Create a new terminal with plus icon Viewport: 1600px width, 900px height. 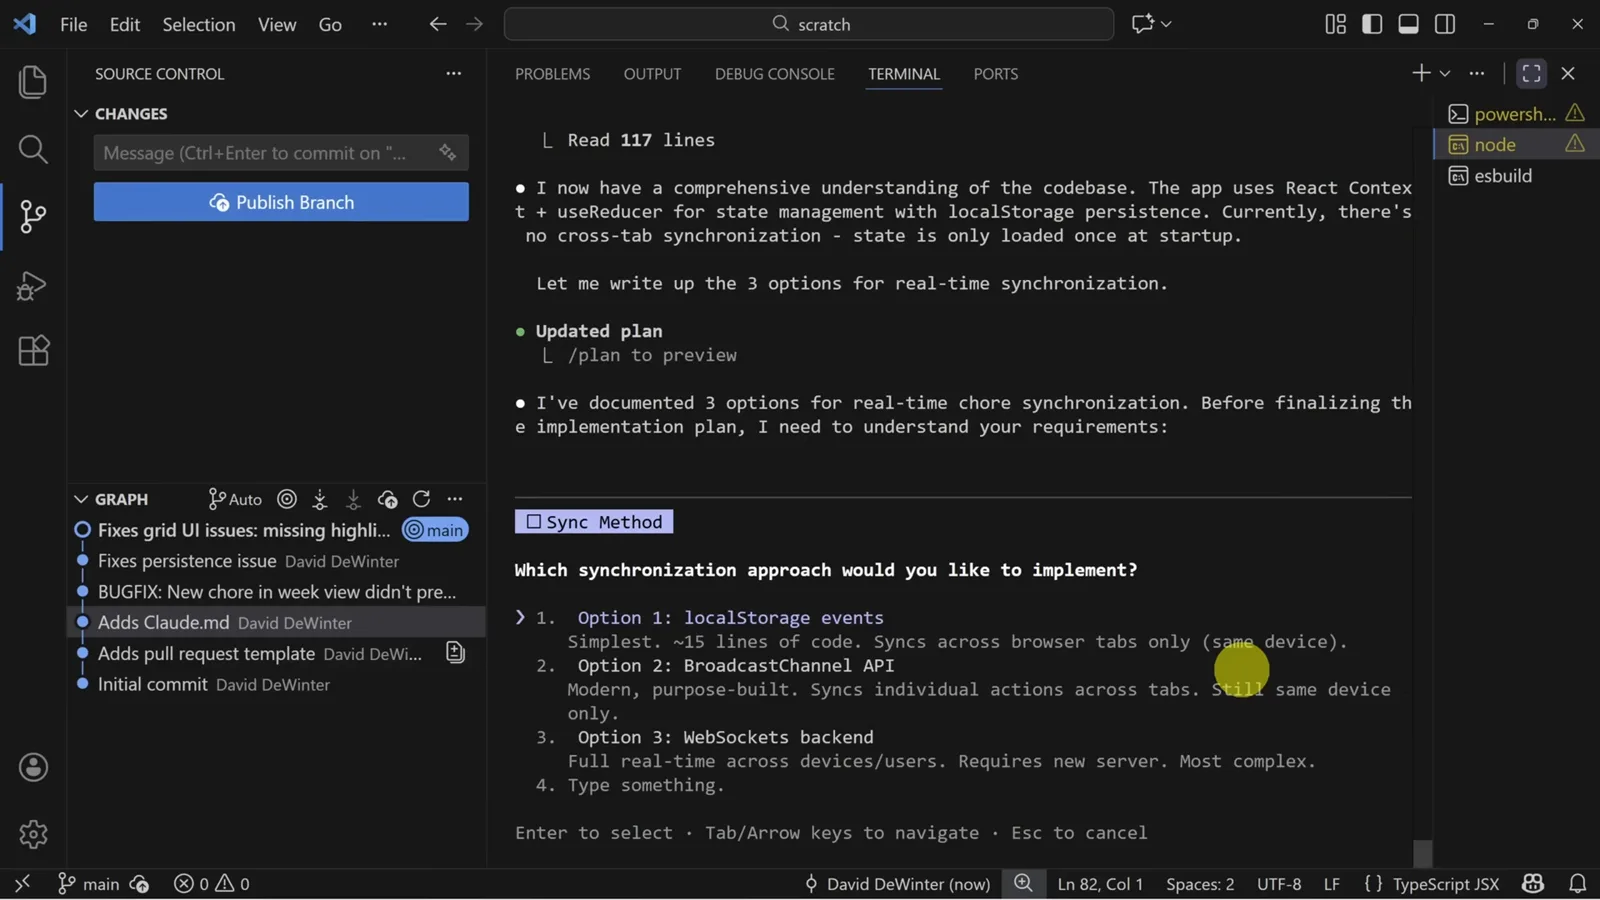click(1421, 73)
